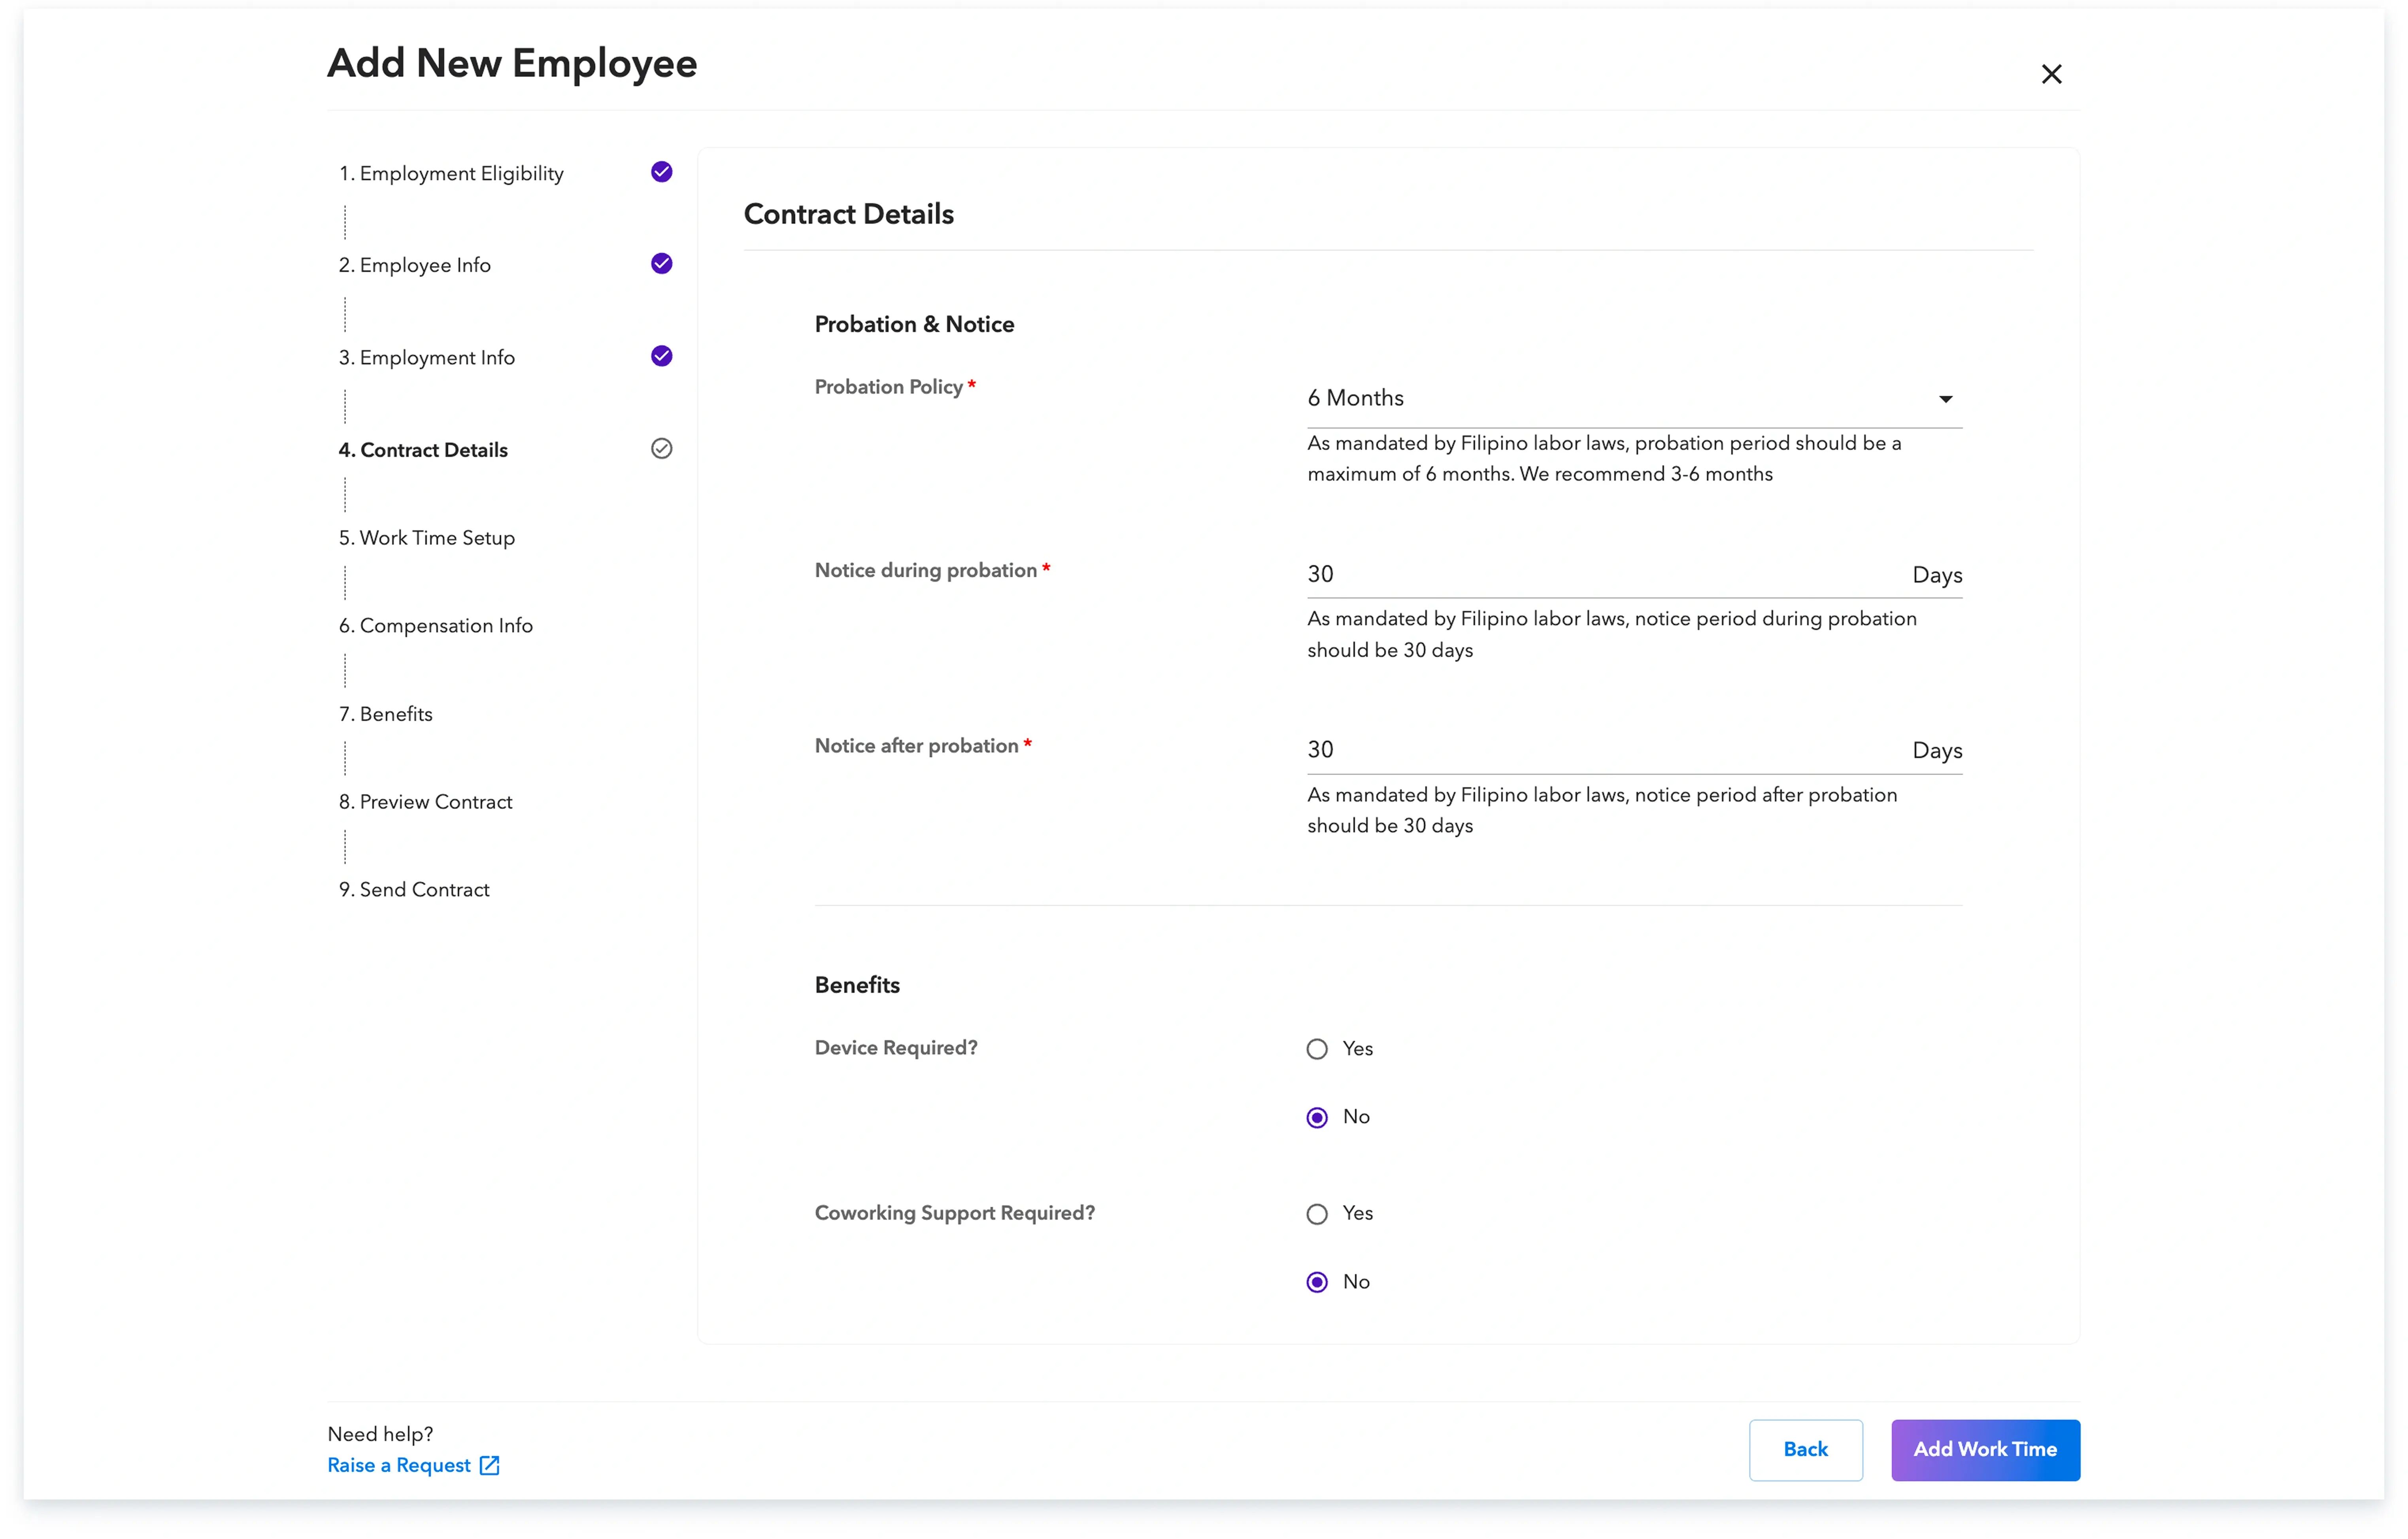The height and width of the screenshot is (1539, 2408).
Task: Click the progress circle next to Contract Details
Action: point(661,449)
